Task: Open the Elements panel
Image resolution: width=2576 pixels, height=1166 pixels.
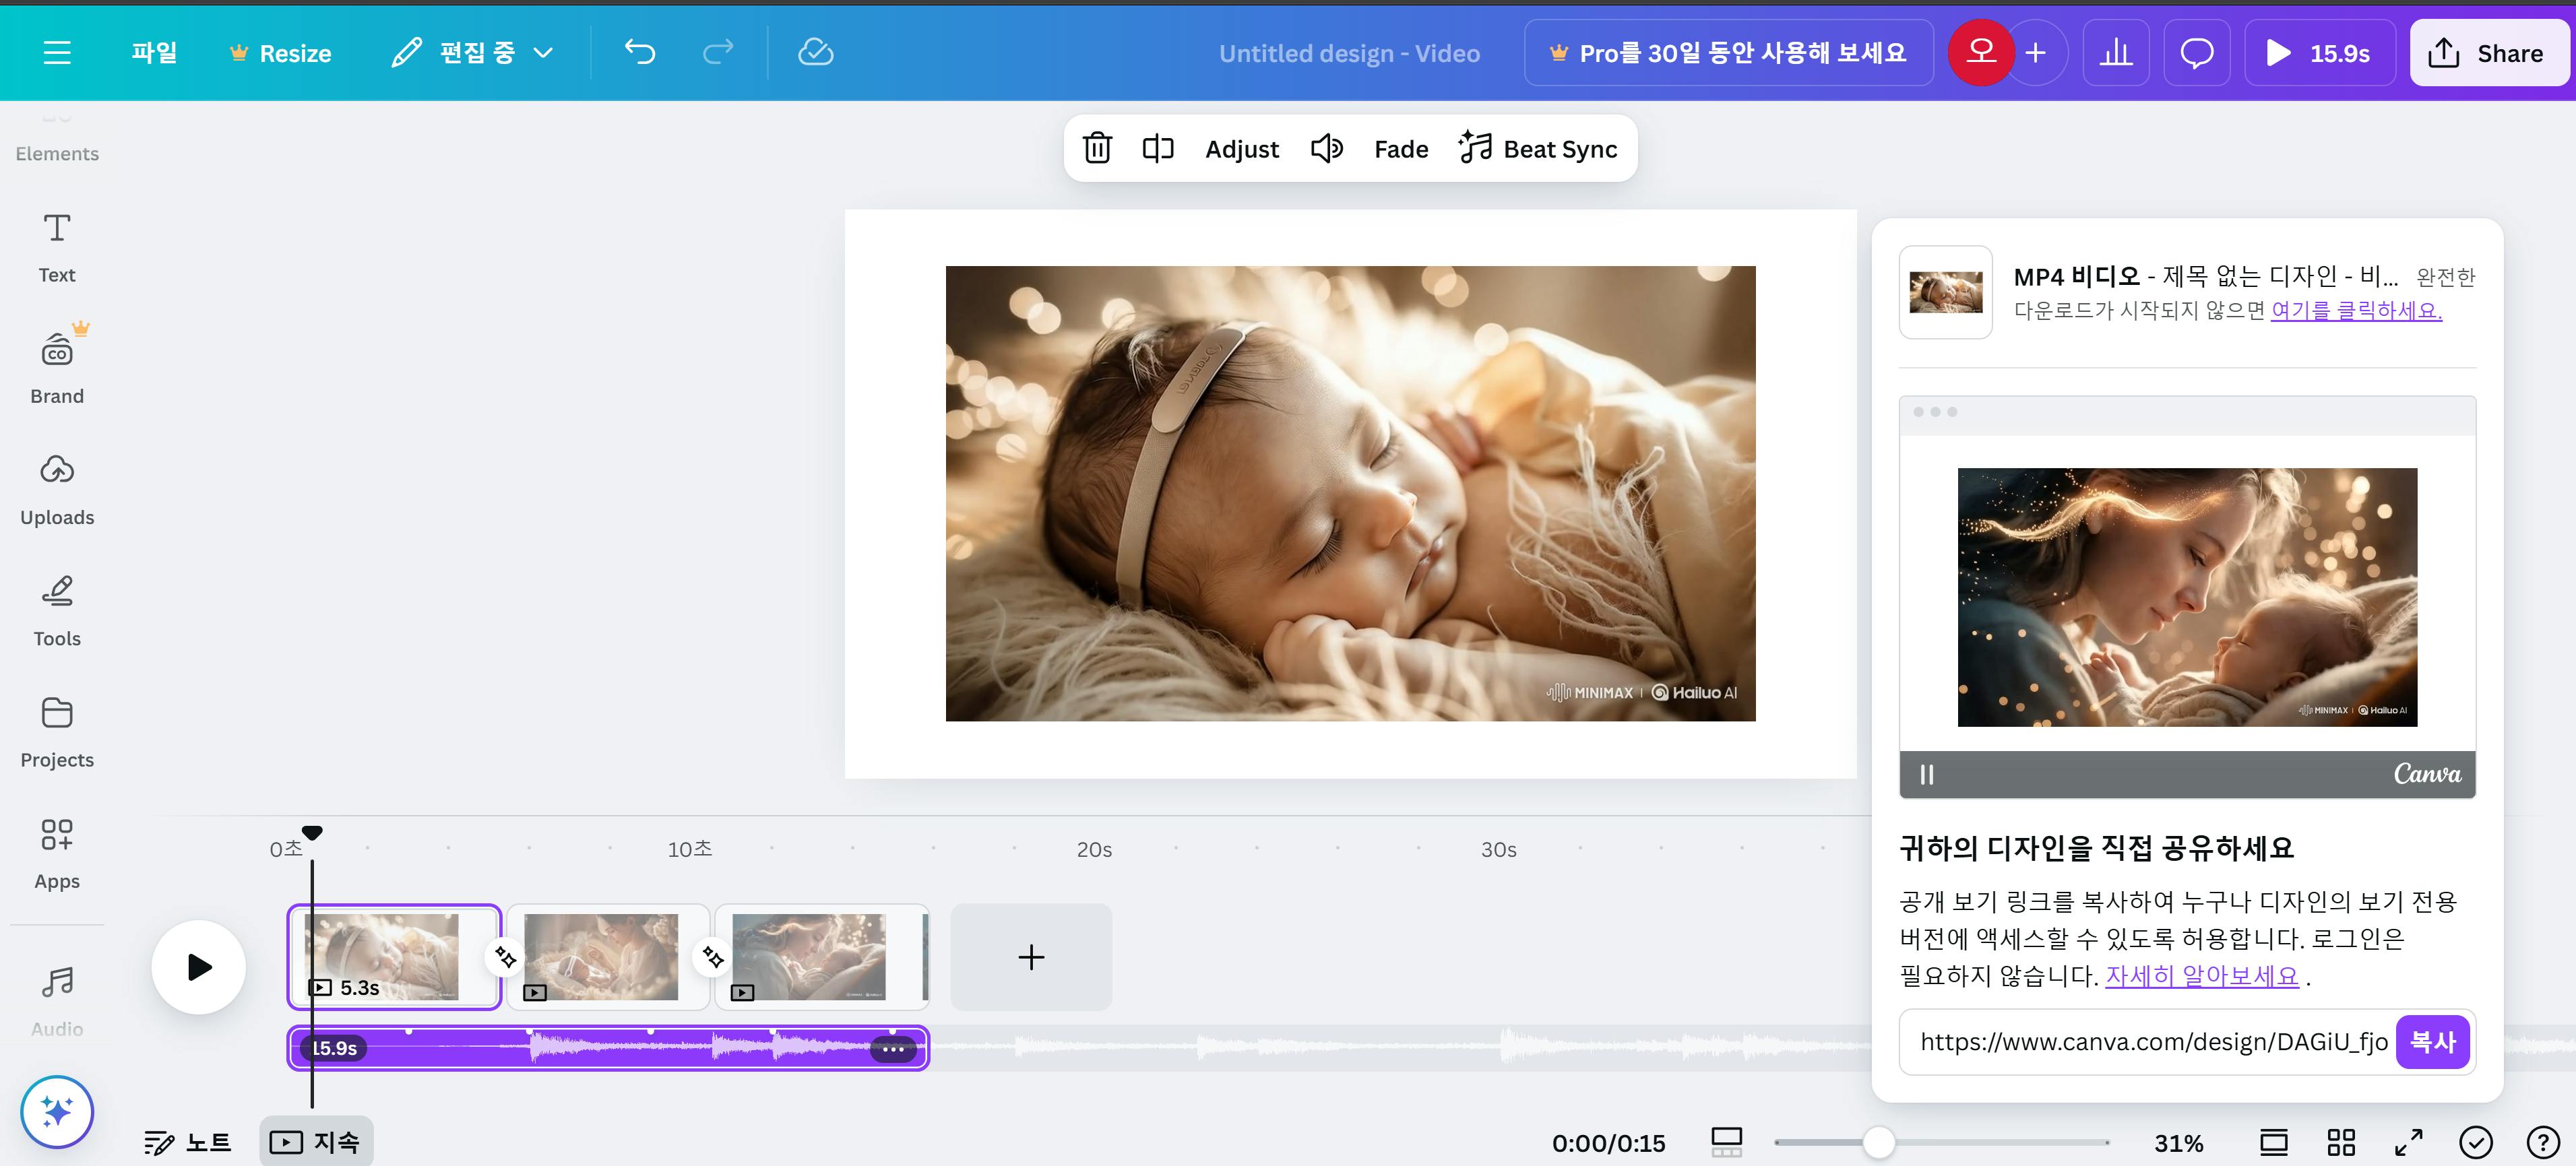Action: [56, 135]
